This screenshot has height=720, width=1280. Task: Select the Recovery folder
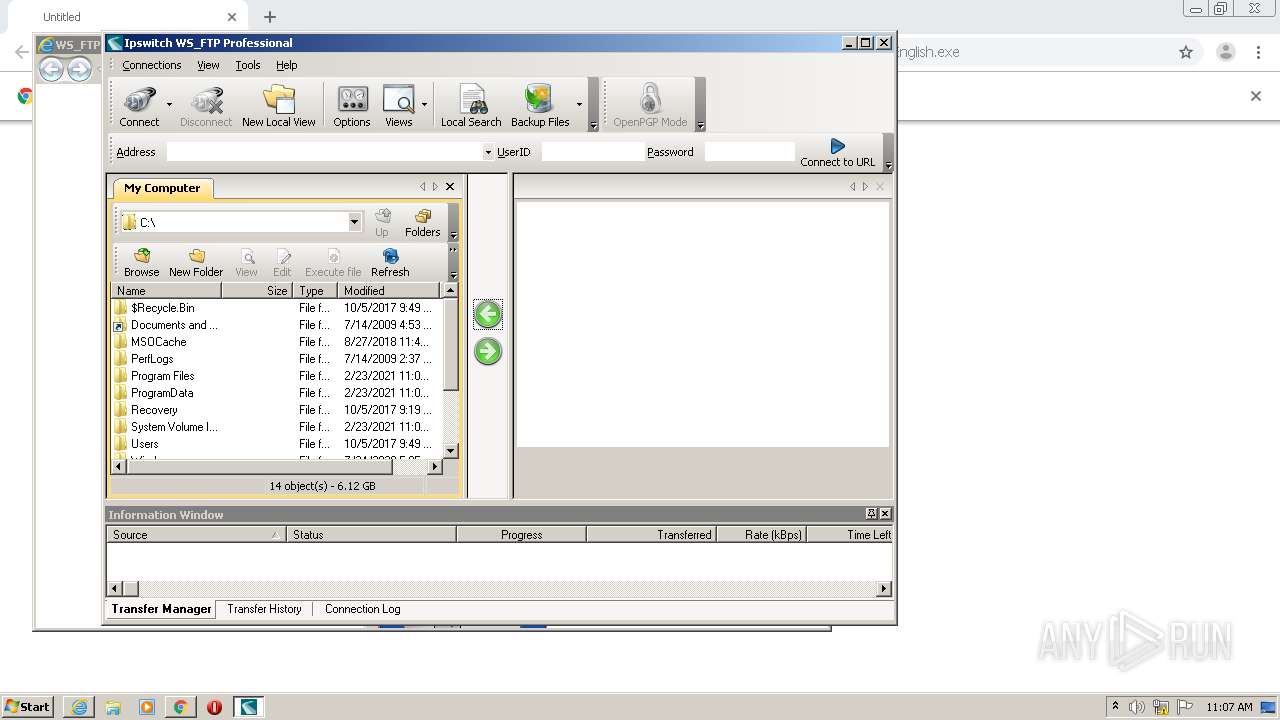tap(154, 410)
